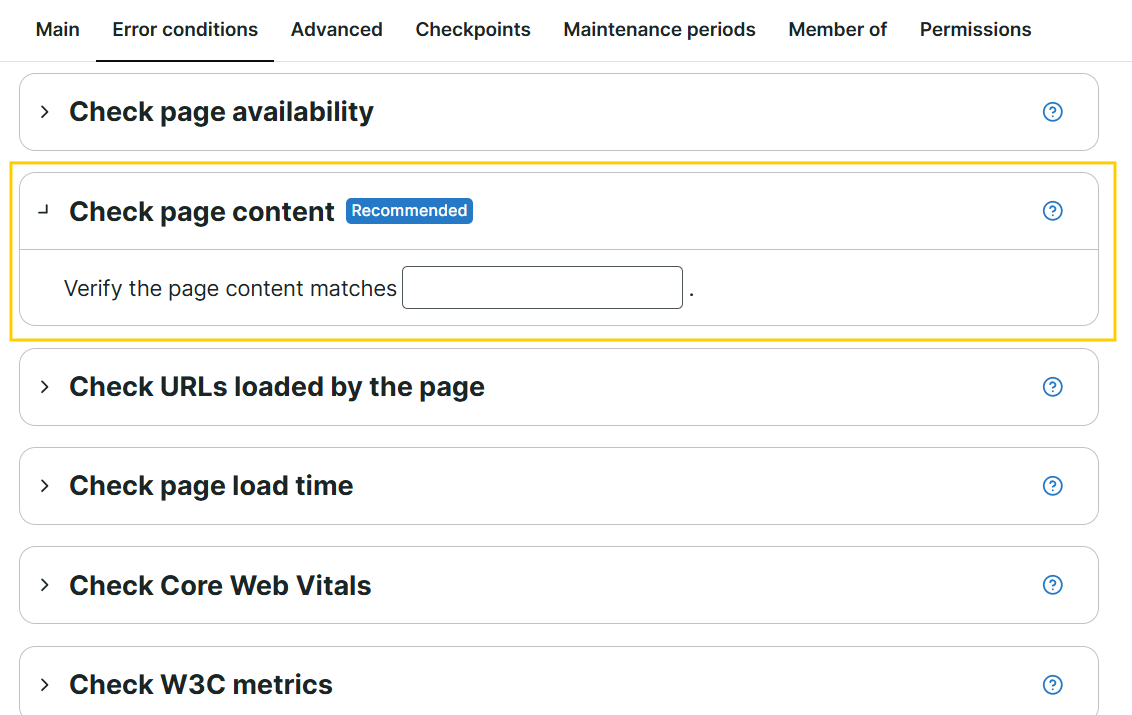This screenshot has height=715, width=1132.
Task: Expand the Check page availability section
Action: 45,112
